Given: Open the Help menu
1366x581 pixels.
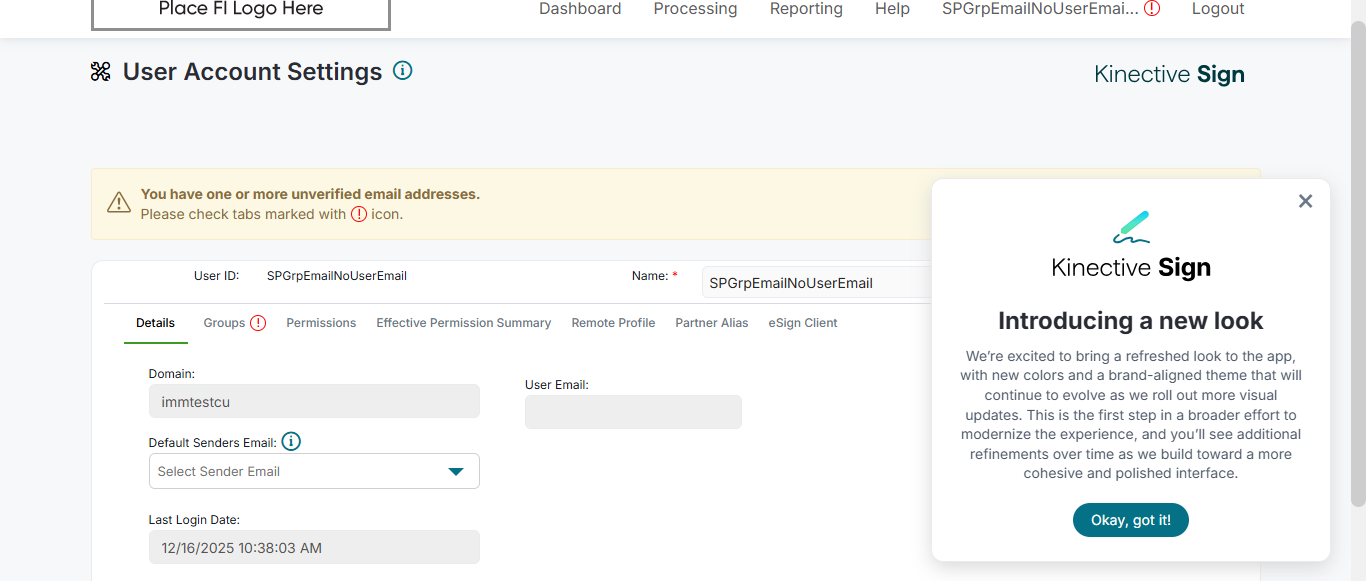Looking at the screenshot, I should click(x=892, y=9).
